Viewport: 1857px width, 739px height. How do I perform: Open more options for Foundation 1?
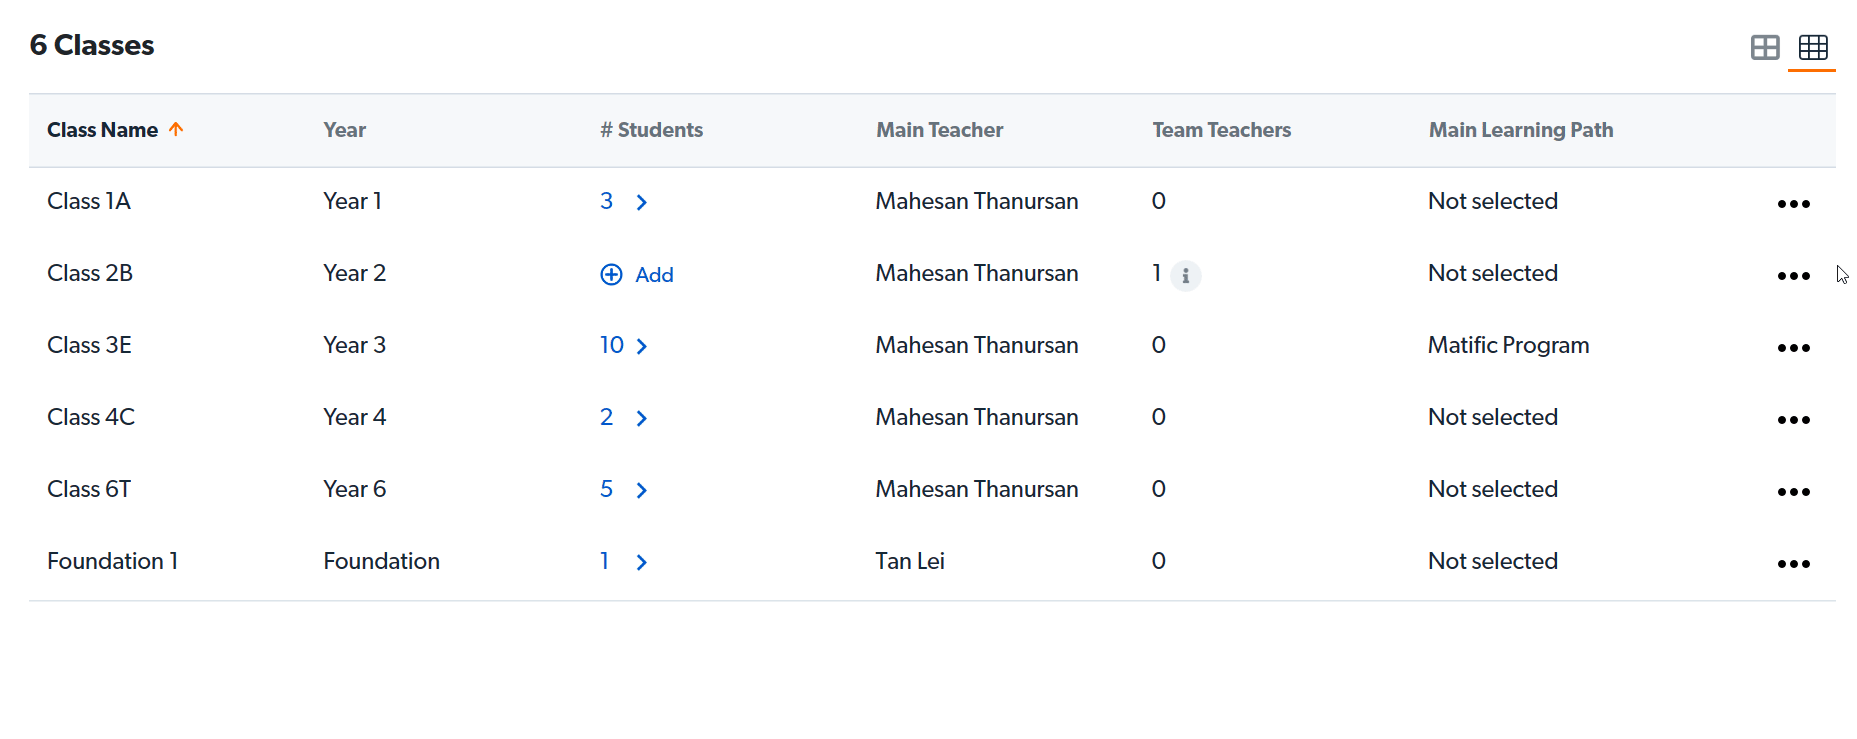(1793, 564)
